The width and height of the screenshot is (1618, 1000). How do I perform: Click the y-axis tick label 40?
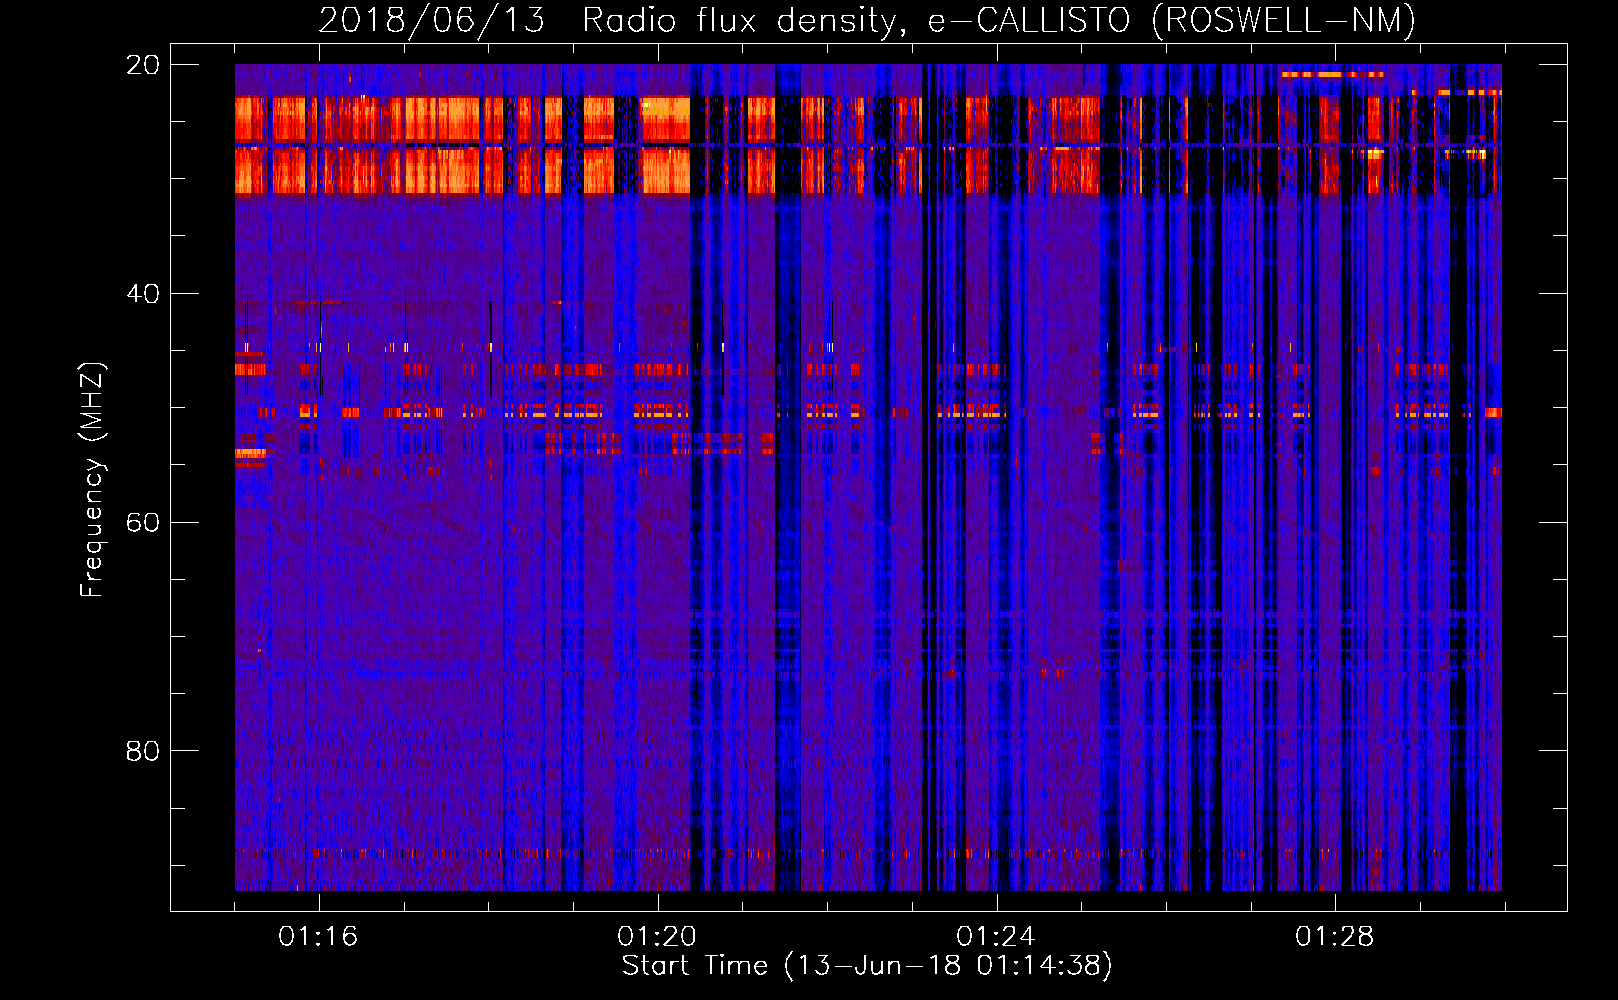click(143, 294)
